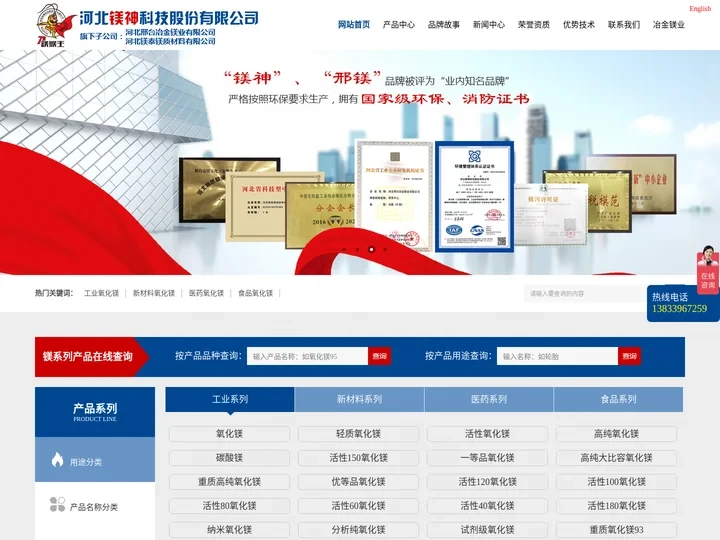This screenshot has width=720, height=540.
Task: Select the 新材料系列 tab
Action: [x=359, y=399]
